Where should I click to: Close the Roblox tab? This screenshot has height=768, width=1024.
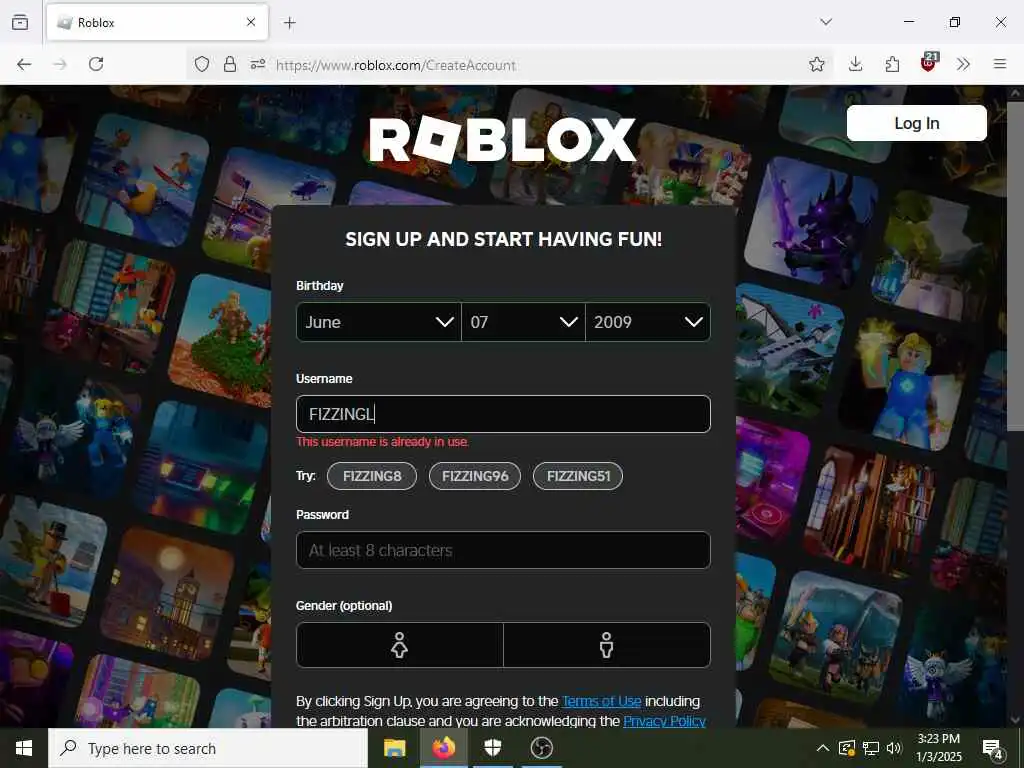click(x=251, y=22)
